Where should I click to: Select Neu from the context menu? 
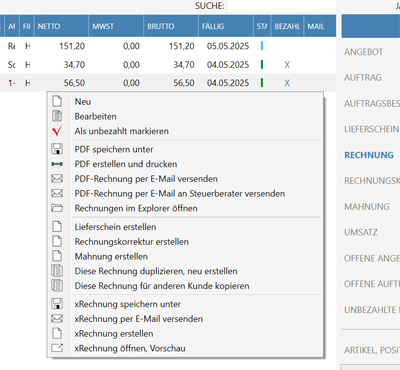pos(83,102)
